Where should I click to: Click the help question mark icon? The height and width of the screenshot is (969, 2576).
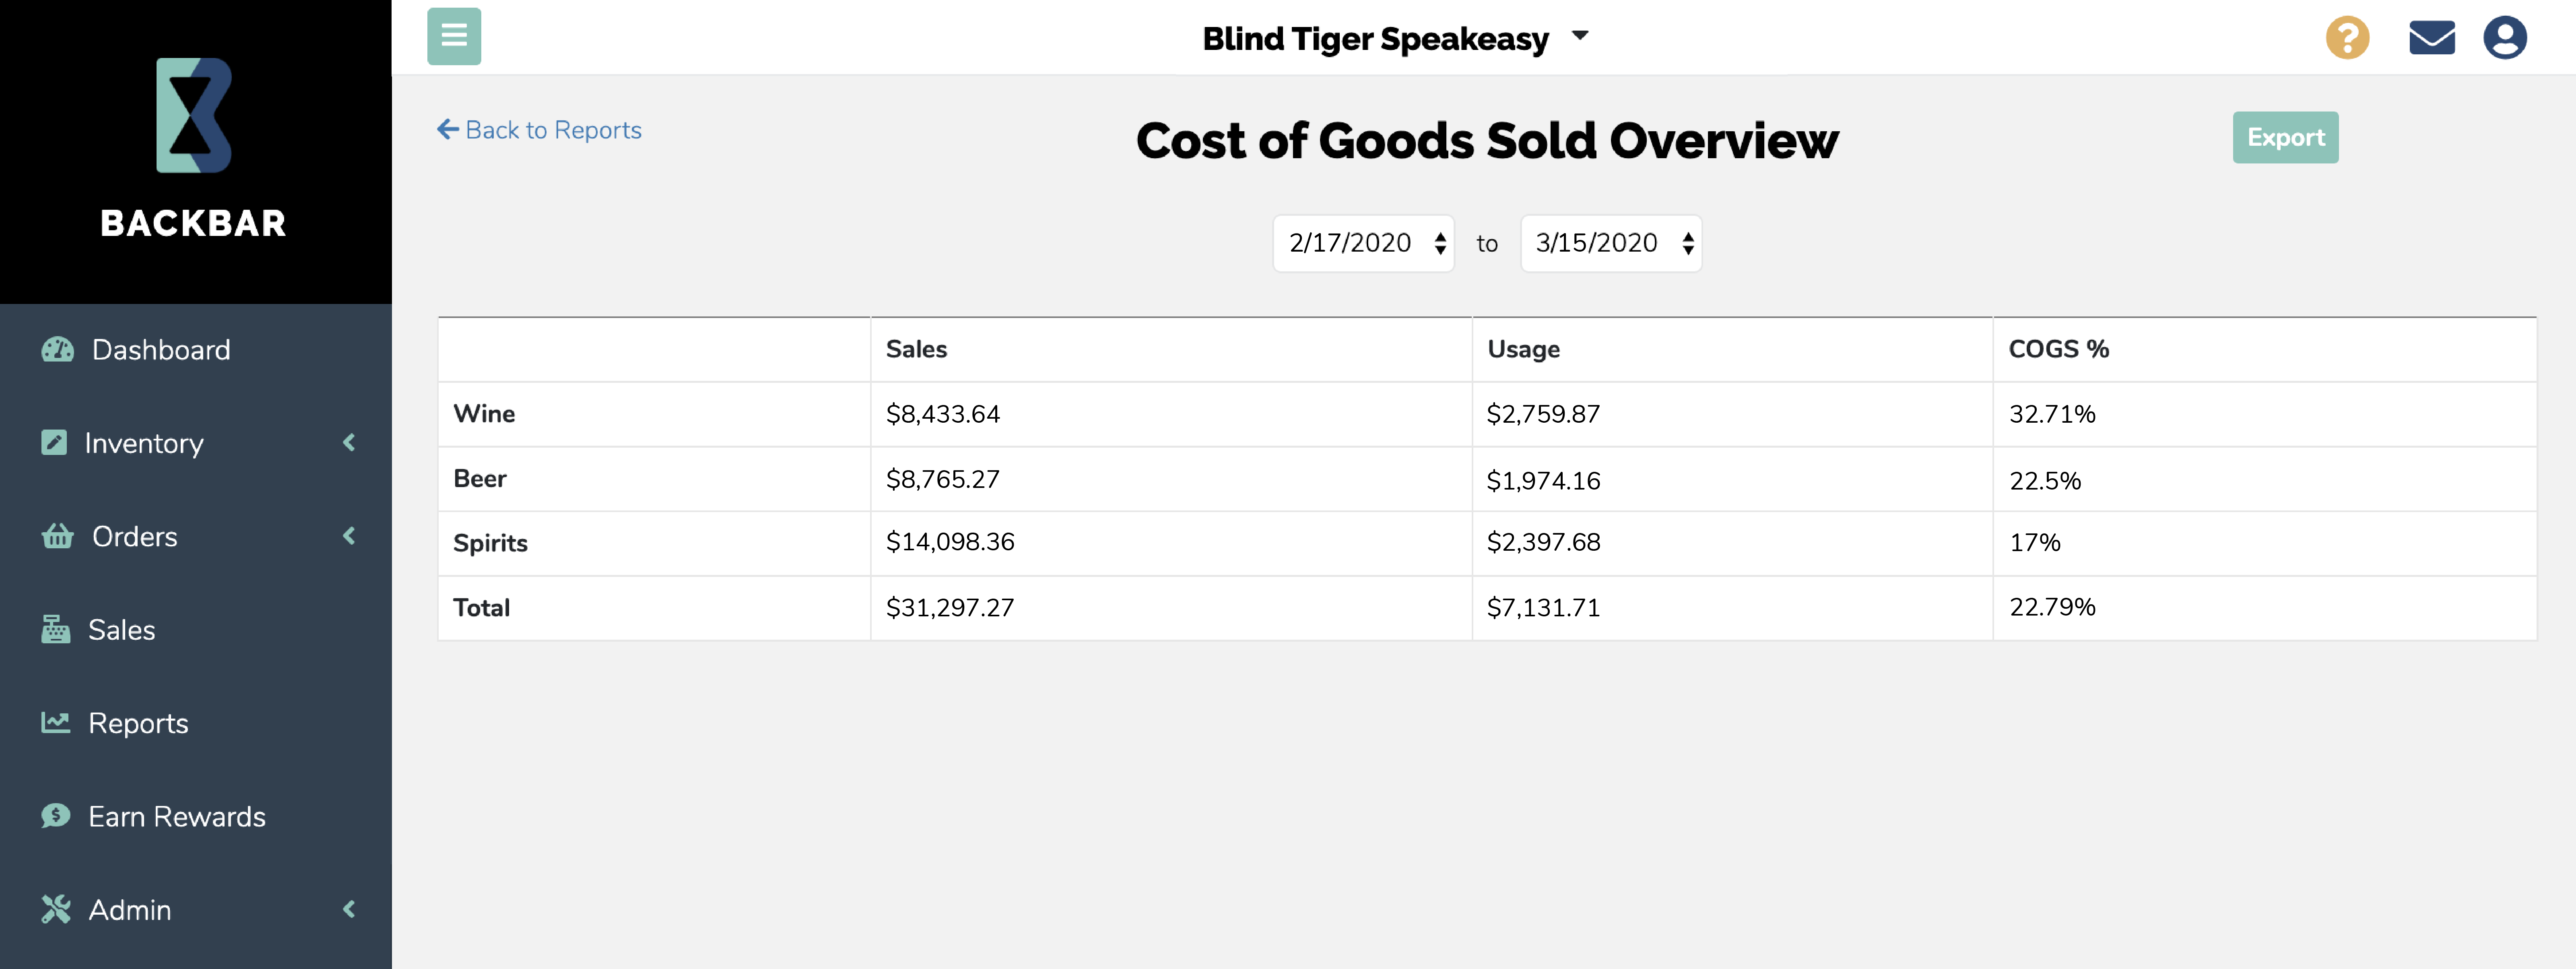tap(2348, 37)
